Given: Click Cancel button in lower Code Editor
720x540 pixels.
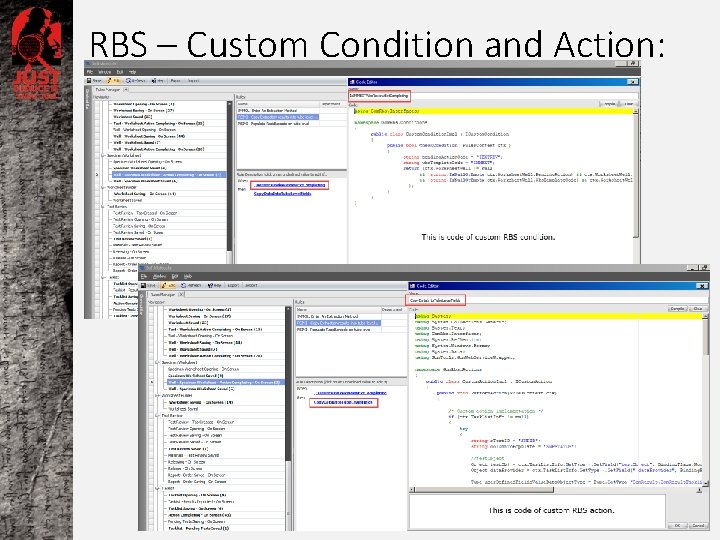Looking at the screenshot, I should tap(698, 525).
